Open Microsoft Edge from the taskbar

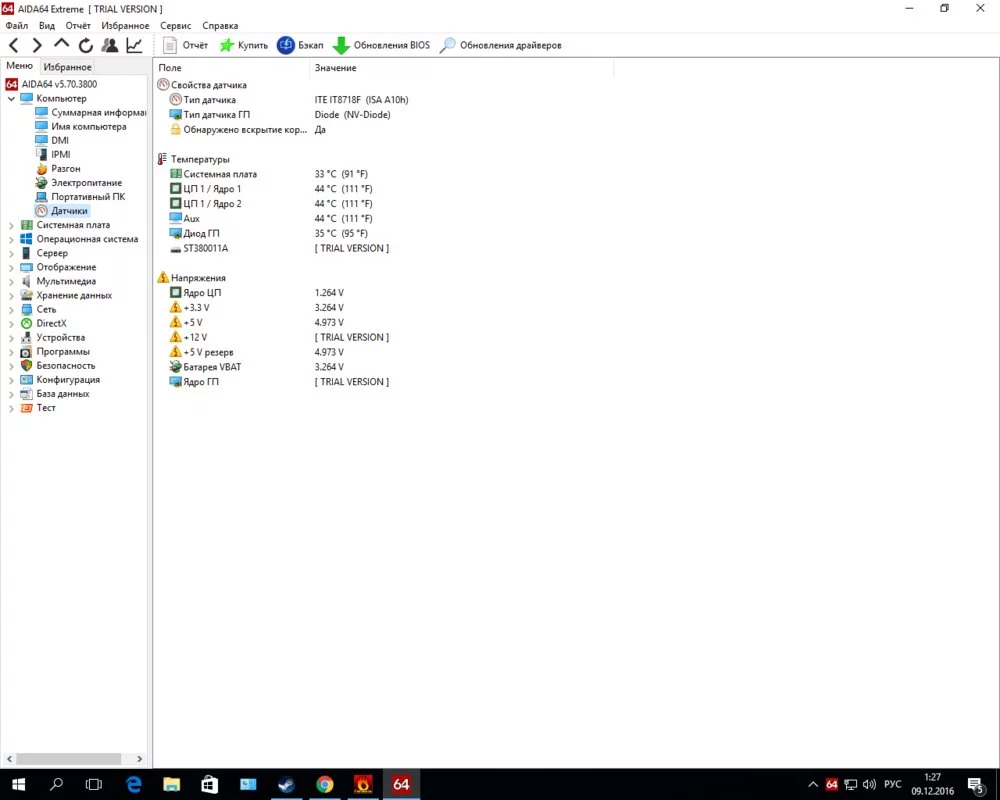pyautogui.click(x=133, y=784)
